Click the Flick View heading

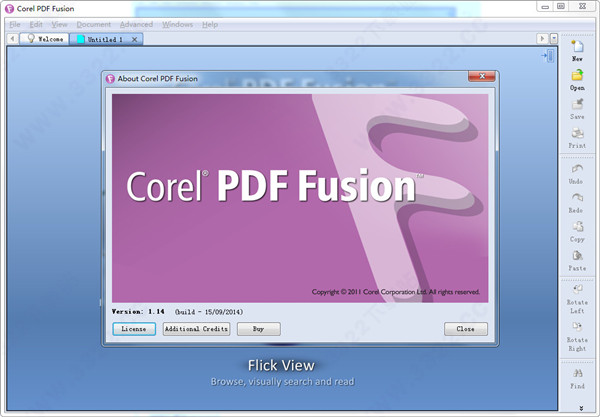tap(281, 365)
